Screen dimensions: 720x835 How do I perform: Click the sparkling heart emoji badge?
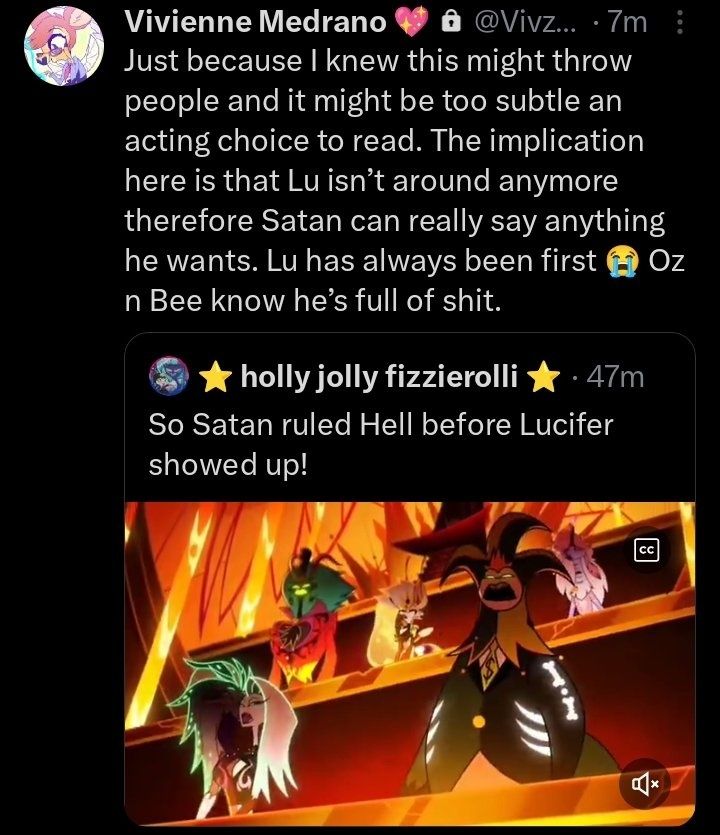(x=411, y=22)
